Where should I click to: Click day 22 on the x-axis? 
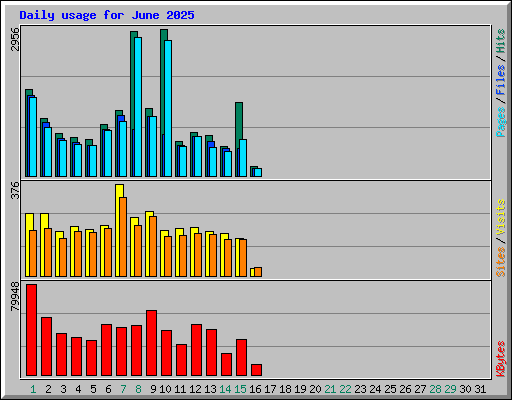click(345, 389)
